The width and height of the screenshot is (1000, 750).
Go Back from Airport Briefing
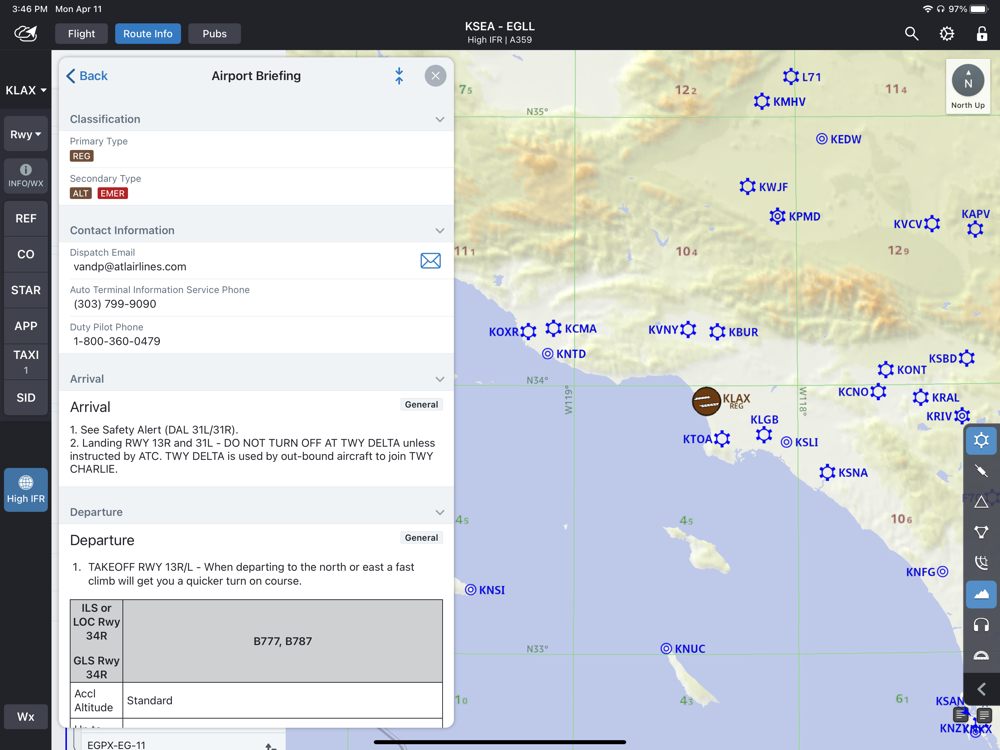pyautogui.click(x=87, y=76)
